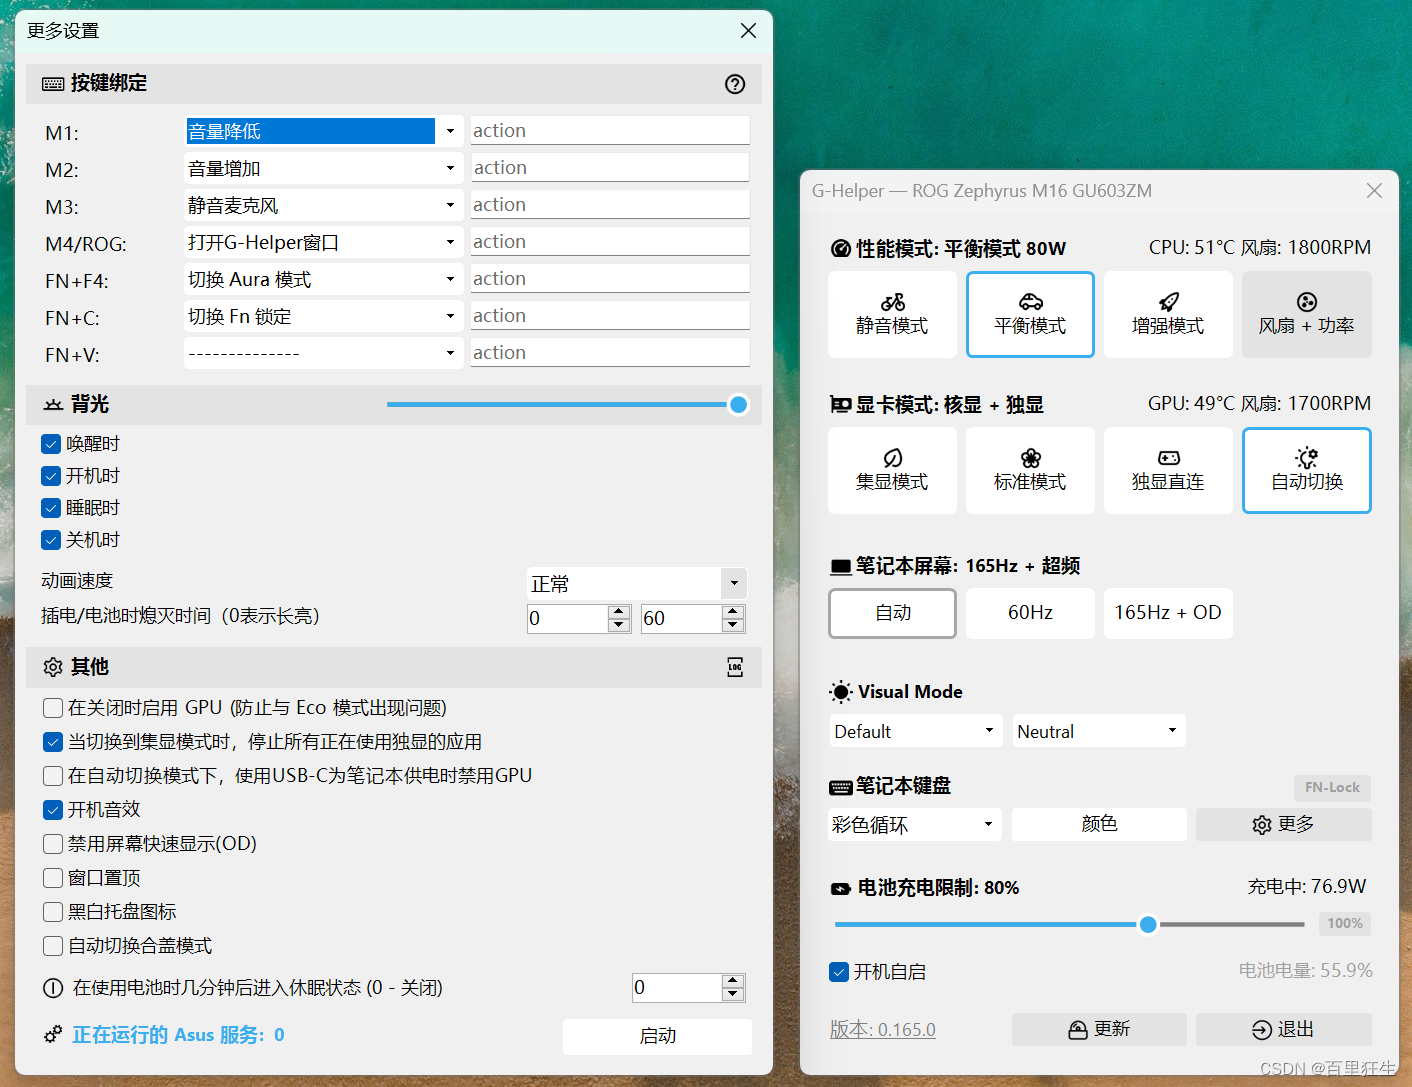Enable 黑白托盘图标 checkbox
Image resolution: width=1412 pixels, height=1087 pixels.
click(x=53, y=912)
